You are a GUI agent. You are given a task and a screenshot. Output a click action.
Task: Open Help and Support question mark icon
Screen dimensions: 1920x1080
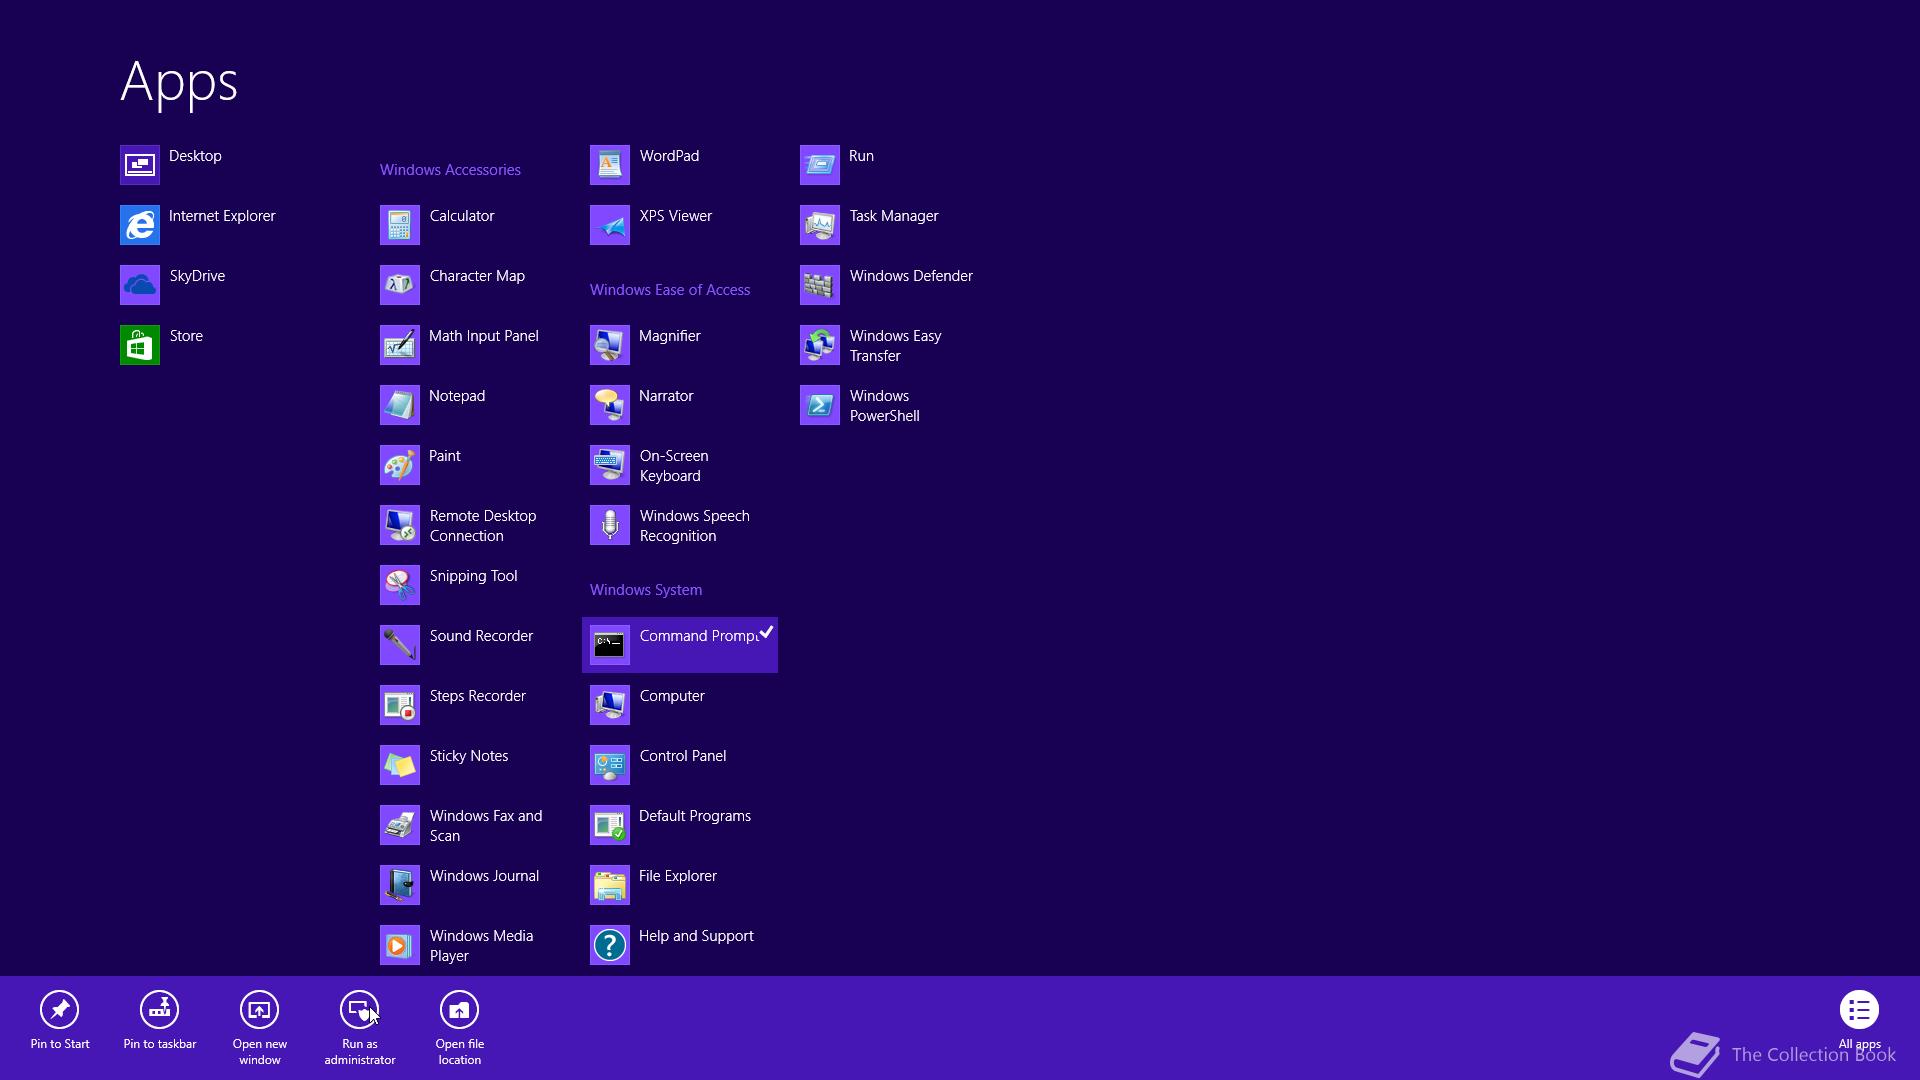coord(610,945)
